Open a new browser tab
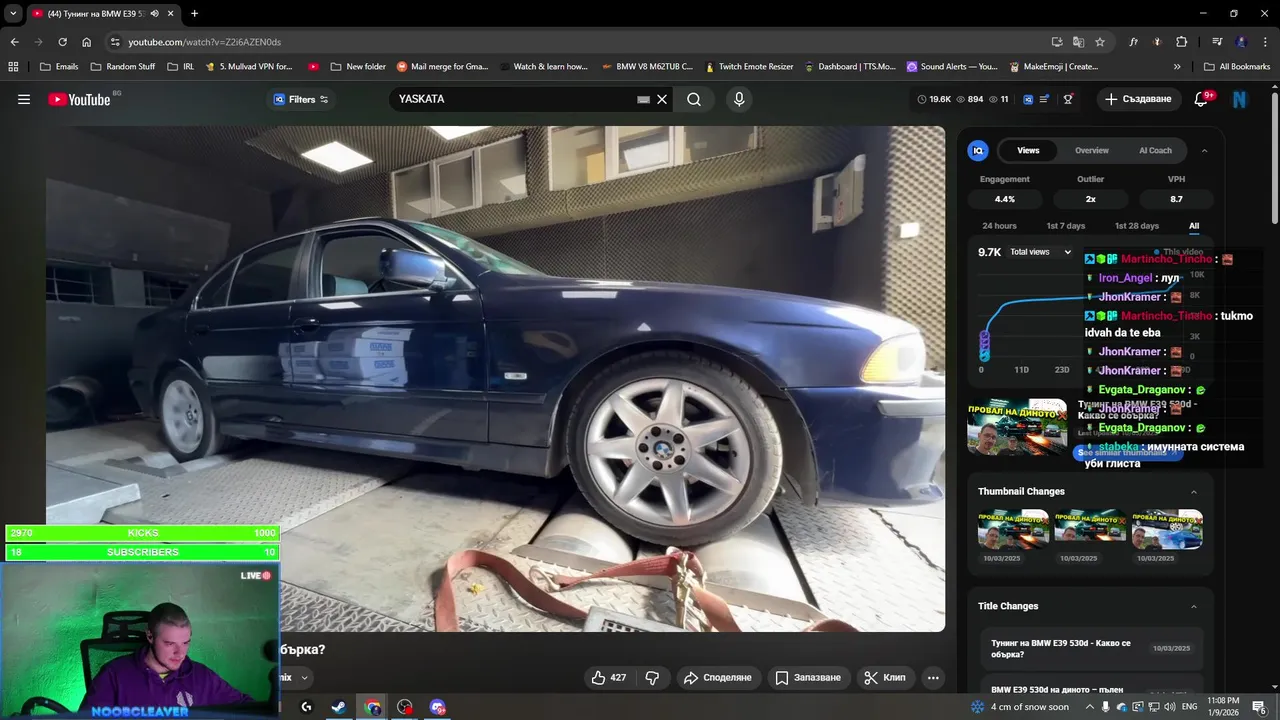 point(194,13)
